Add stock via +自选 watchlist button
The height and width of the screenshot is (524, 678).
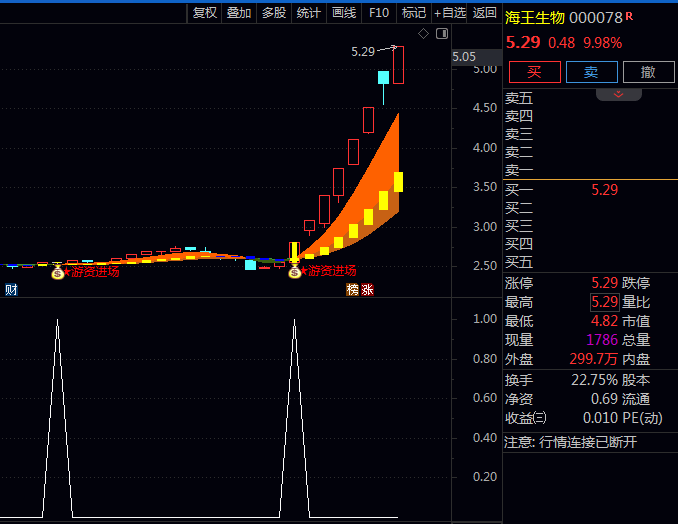click(449, 13)
